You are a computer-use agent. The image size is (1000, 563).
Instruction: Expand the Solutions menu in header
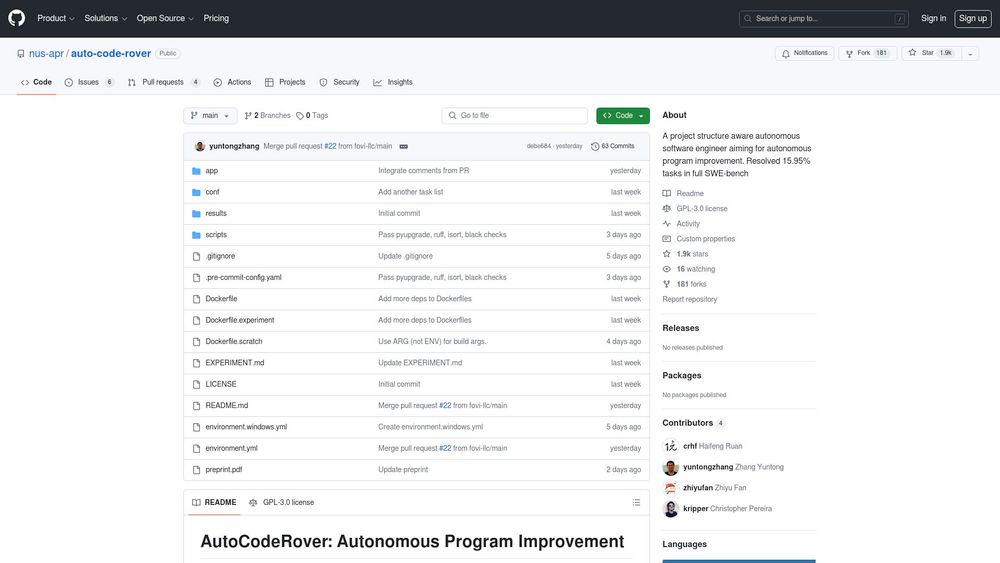click(105, 18)
